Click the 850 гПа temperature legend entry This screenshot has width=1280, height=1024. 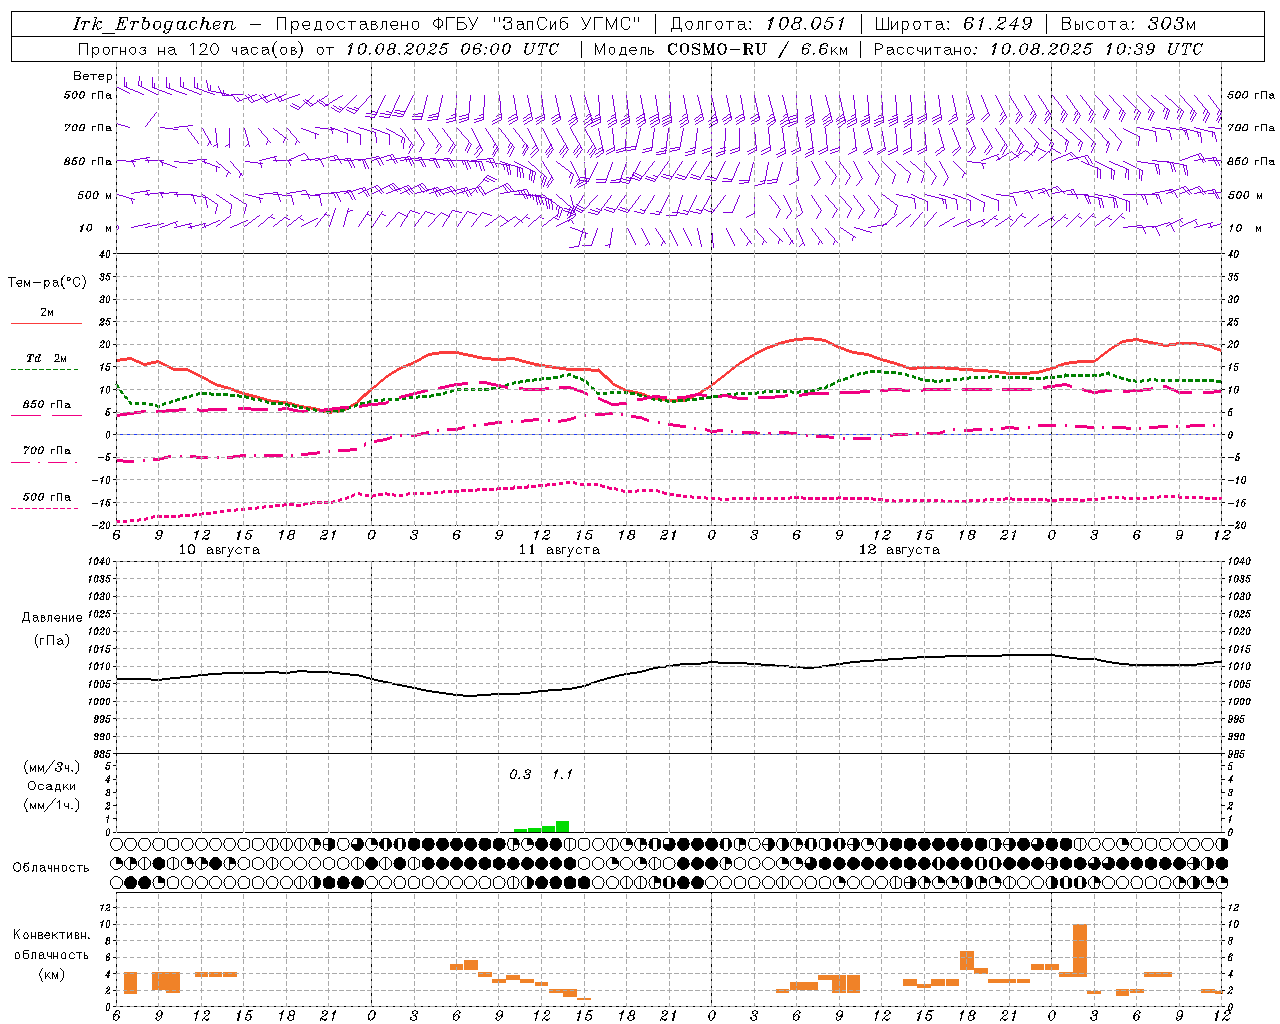pyautogui.click(x=46, y=405)
